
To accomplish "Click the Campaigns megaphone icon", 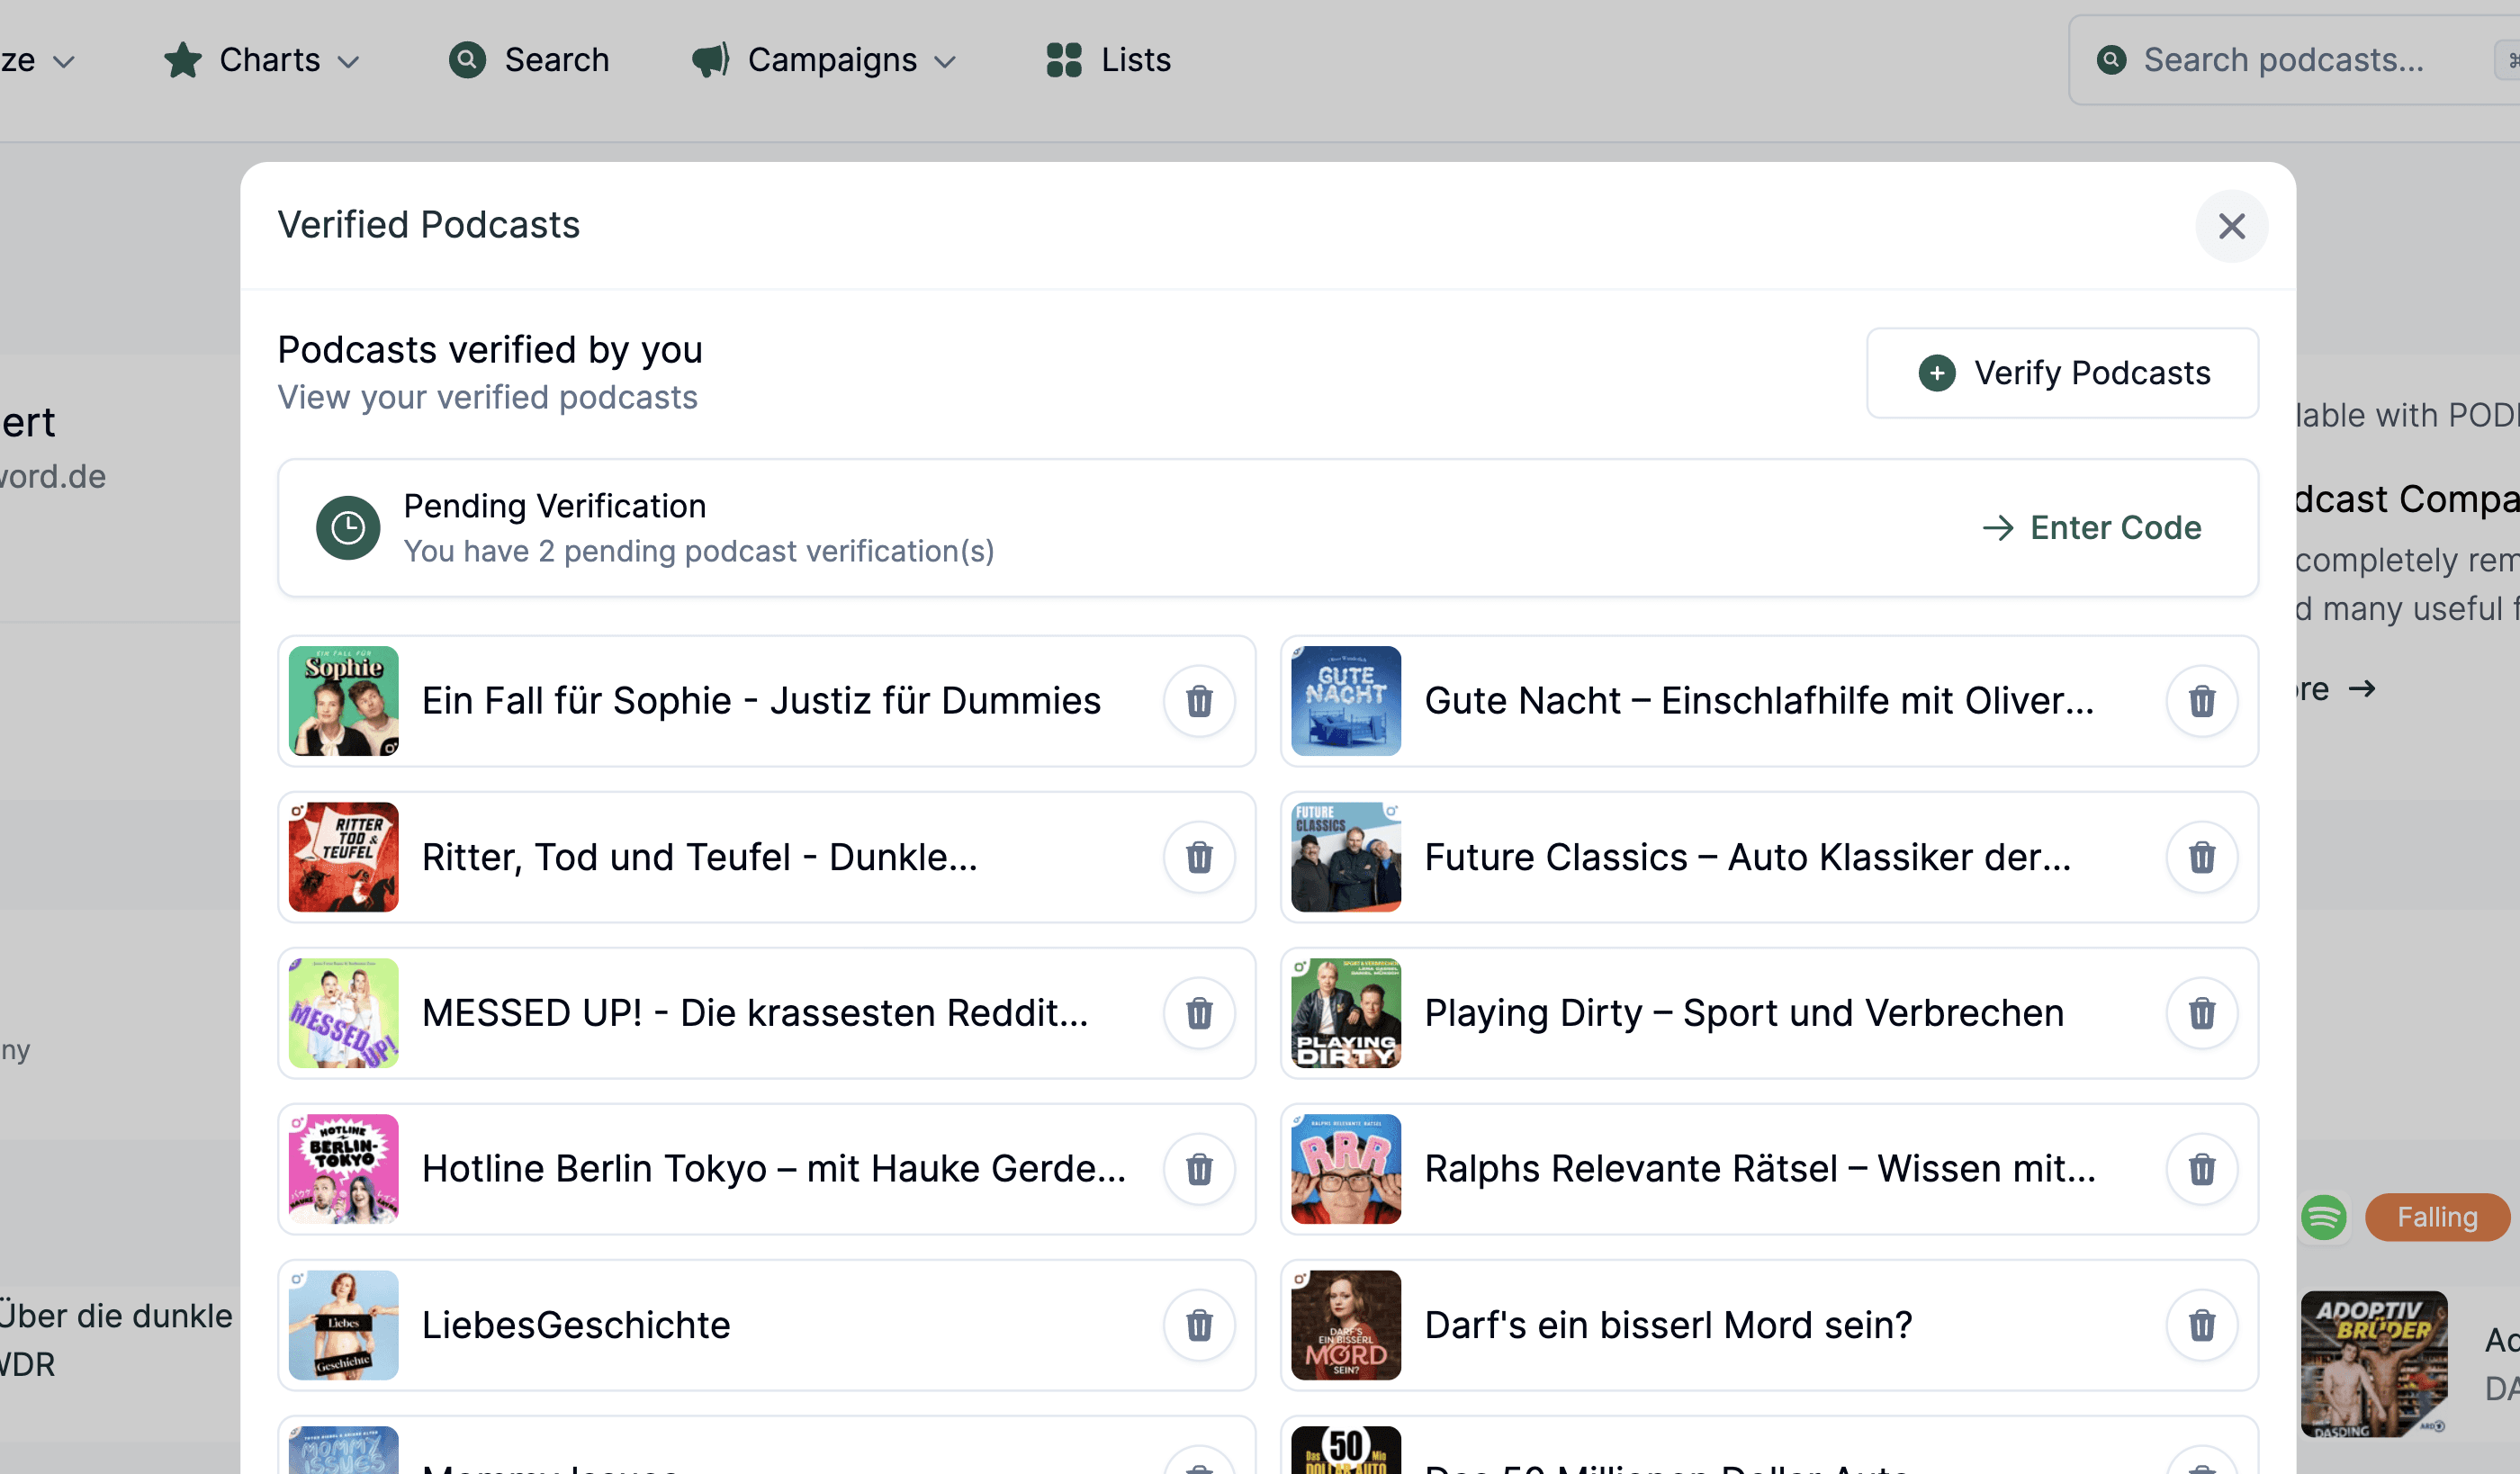I will (x=711, y=60).
